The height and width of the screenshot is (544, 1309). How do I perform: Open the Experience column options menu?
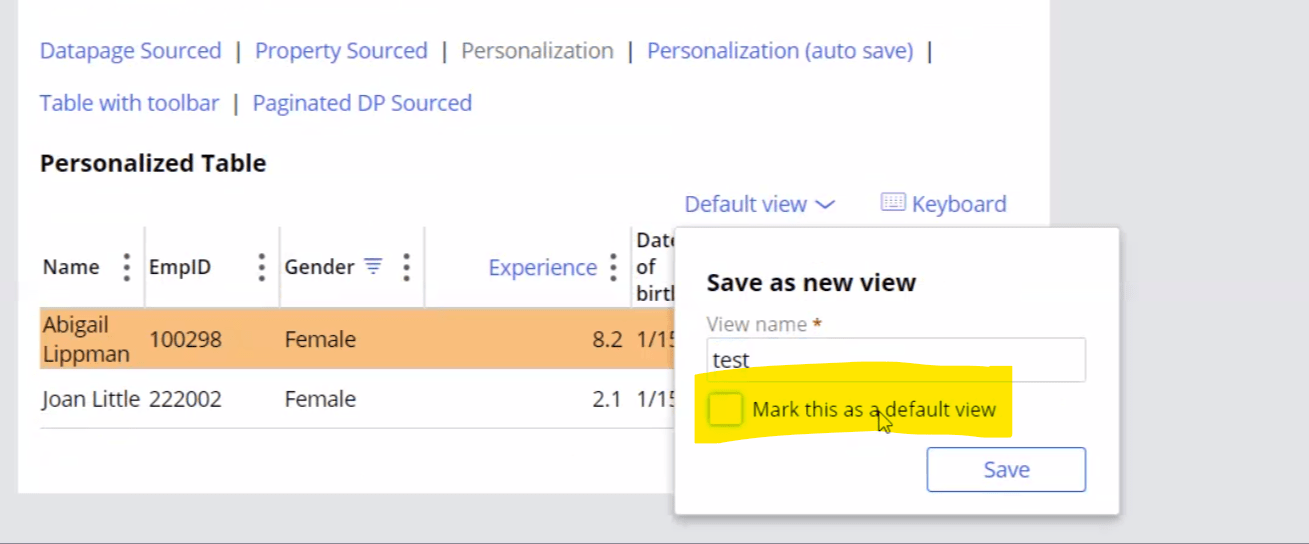tap(614, 267)
